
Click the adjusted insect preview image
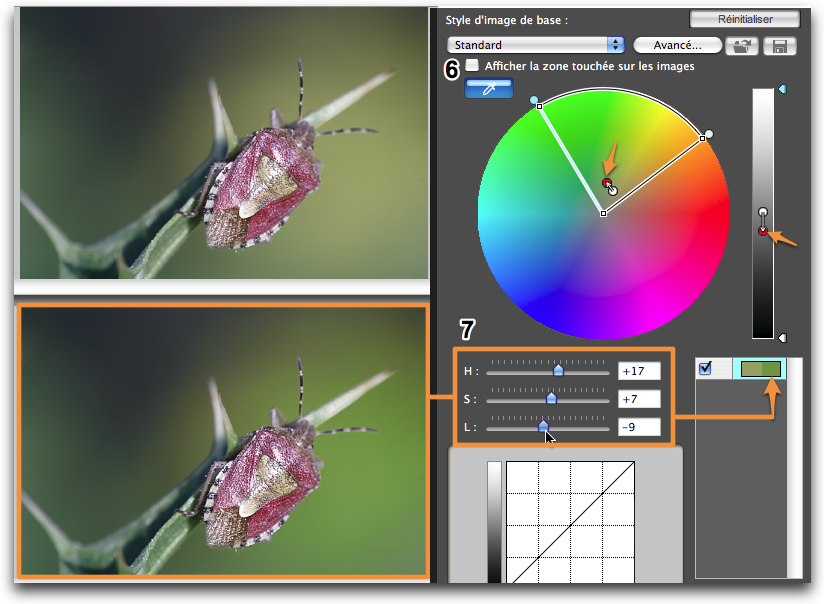(224, 441)
